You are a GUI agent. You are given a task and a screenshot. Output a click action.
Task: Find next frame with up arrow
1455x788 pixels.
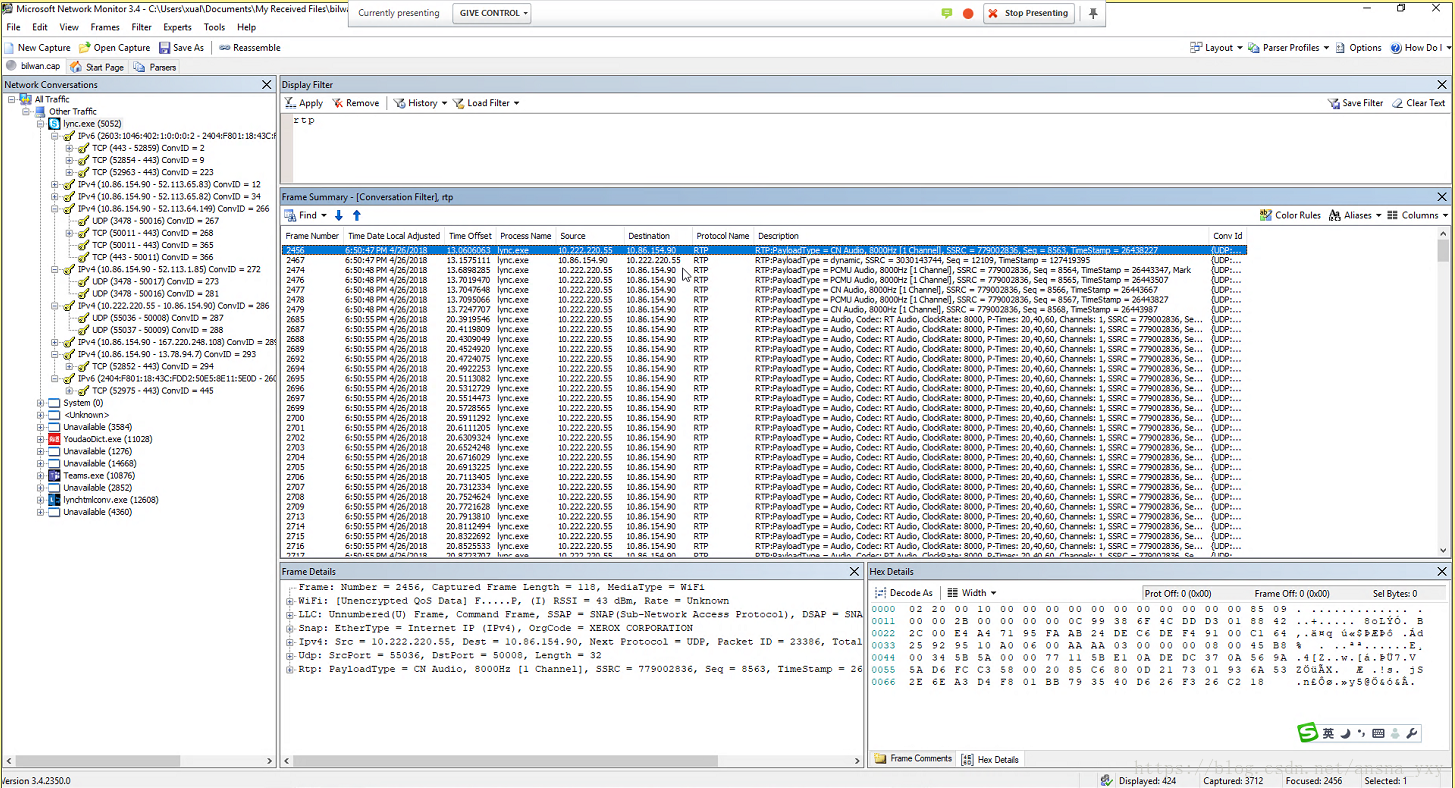tap(356, 215)
